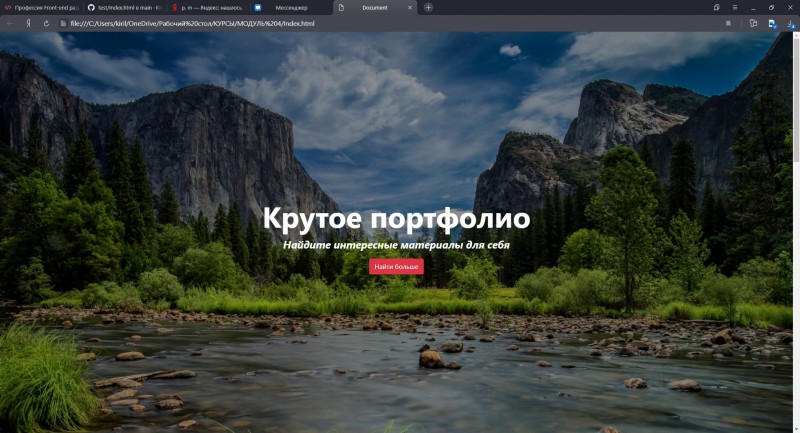Click the red Найти больше button

click(x=396, y=266)
